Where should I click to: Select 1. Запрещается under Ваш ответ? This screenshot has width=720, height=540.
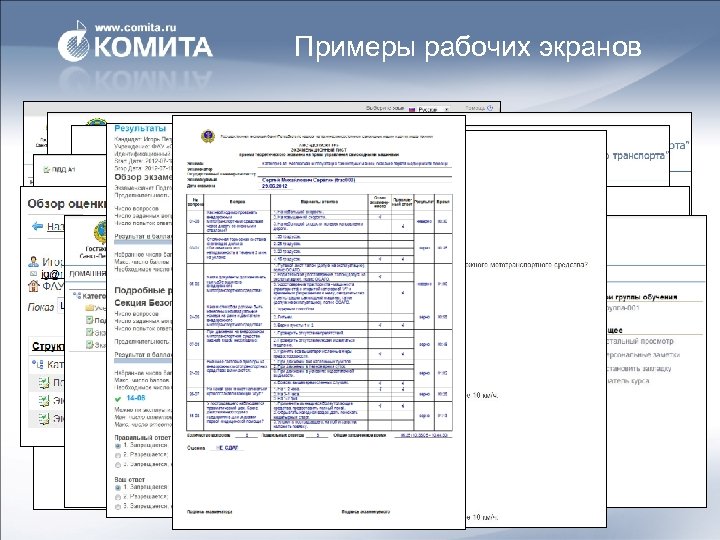[118, 488]
